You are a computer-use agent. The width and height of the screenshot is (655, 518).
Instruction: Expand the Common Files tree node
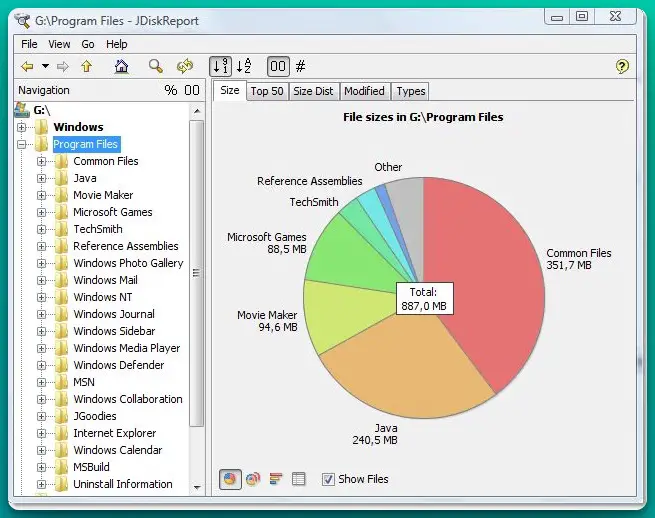tap(41, 161)
